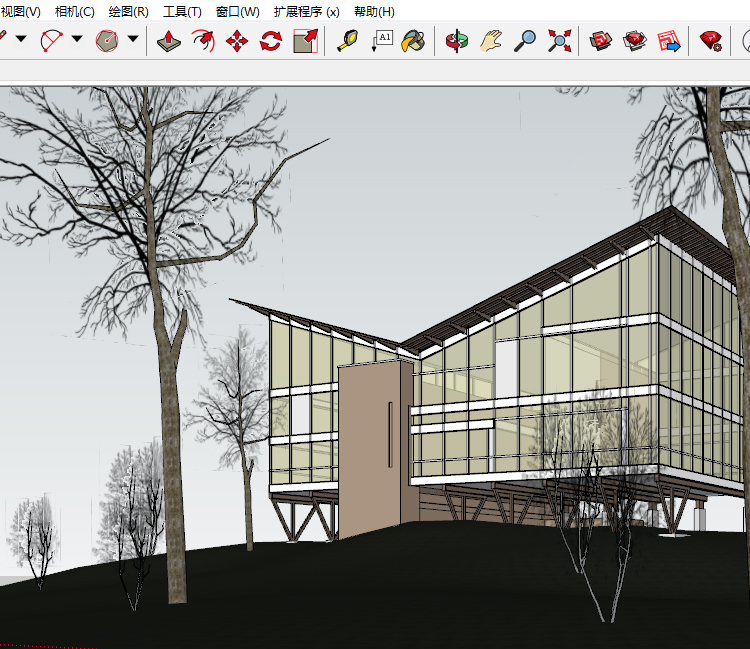Viewport: 750px width, 649px height.
Task: Select the Scale tool
Action: click(x=305, y=41)
